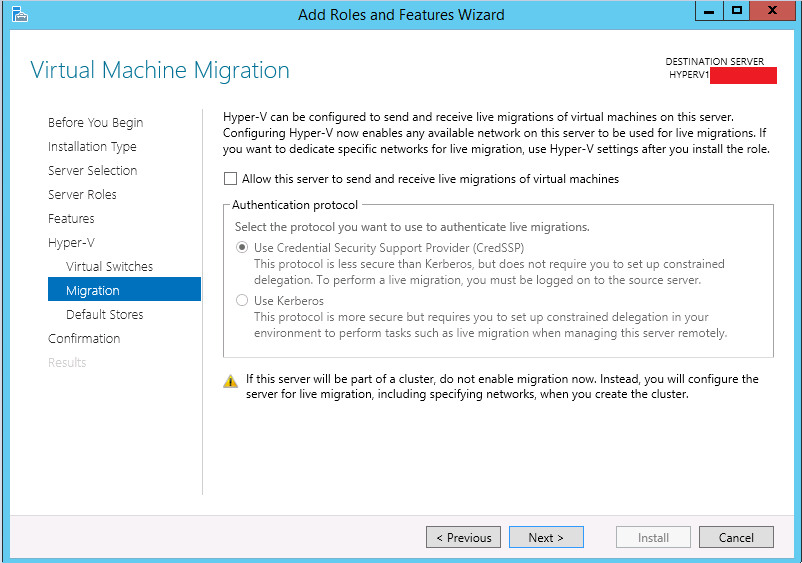Go to the Before You Begin step
802x563 pixels.
click(96, 123)
